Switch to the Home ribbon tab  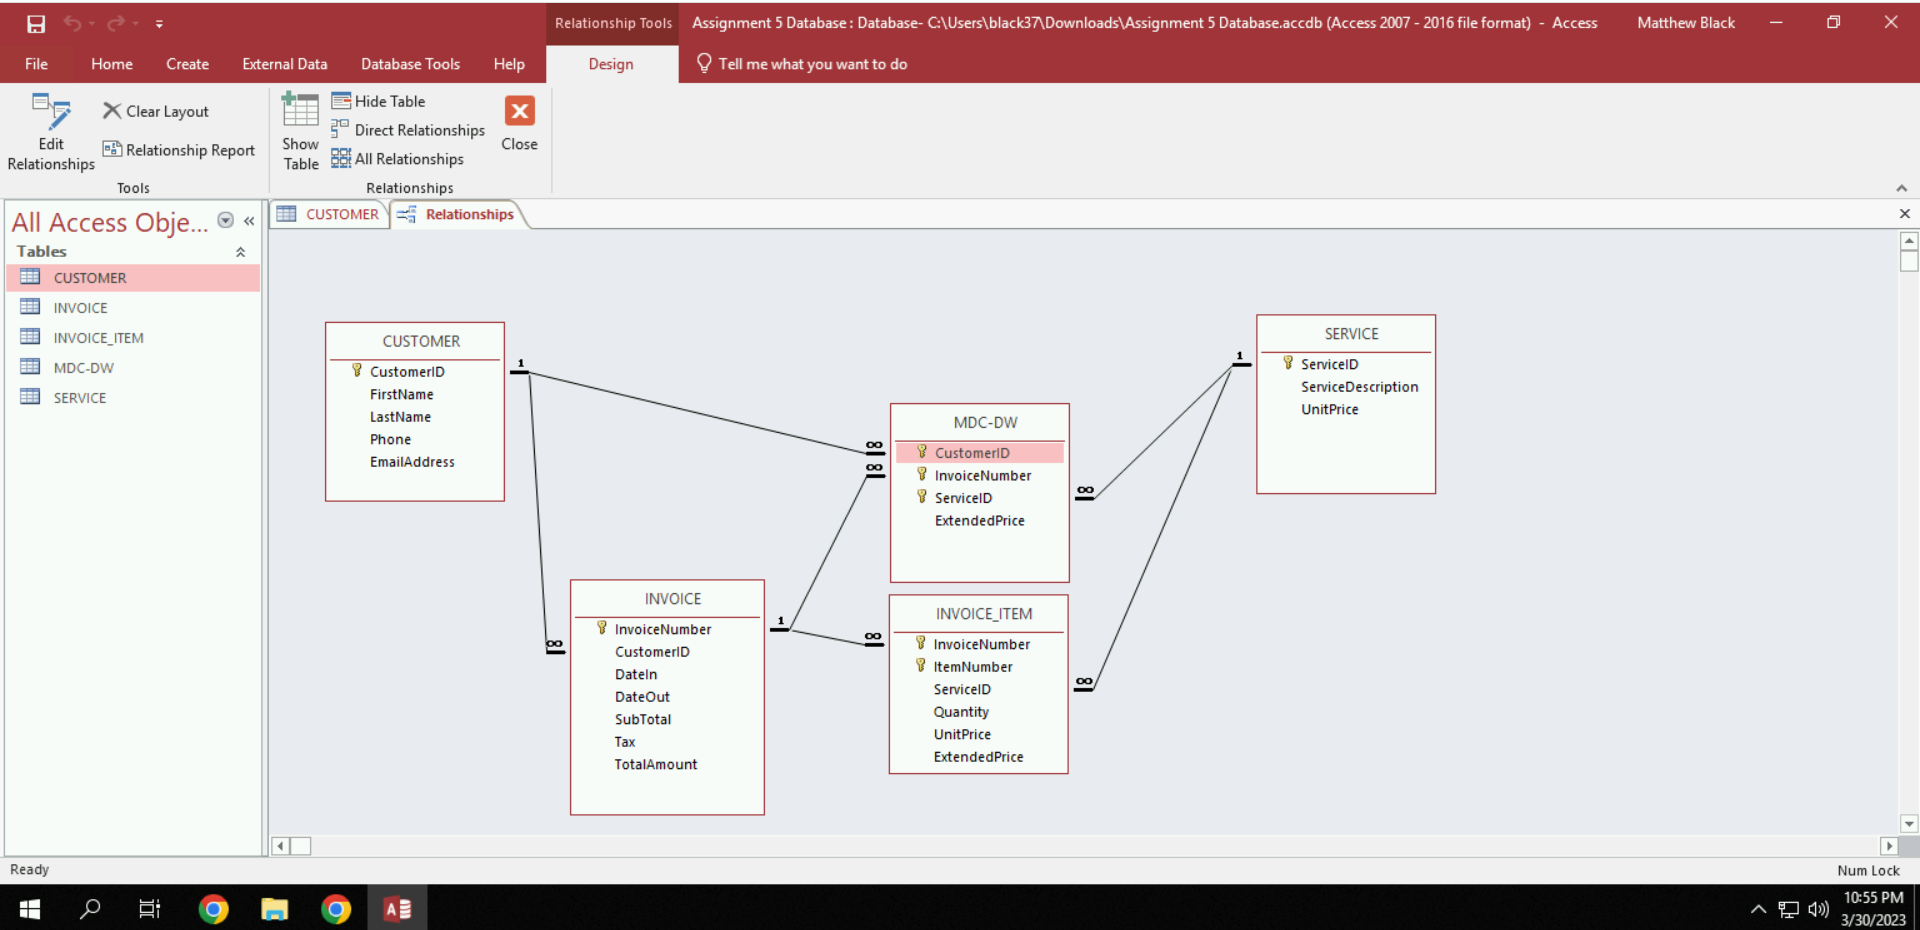coord(112,64)
